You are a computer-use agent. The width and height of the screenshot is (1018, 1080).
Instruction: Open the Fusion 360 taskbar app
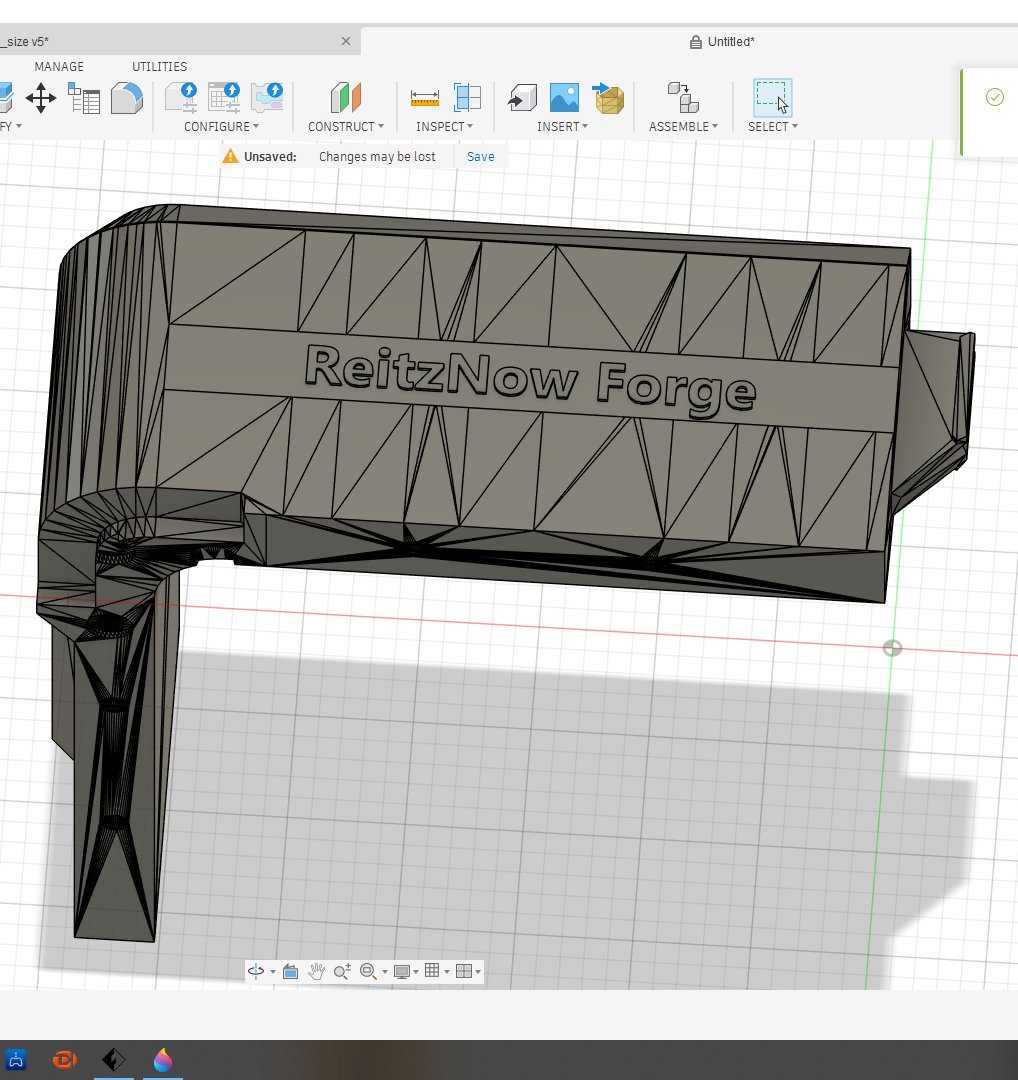[114, 1059]
